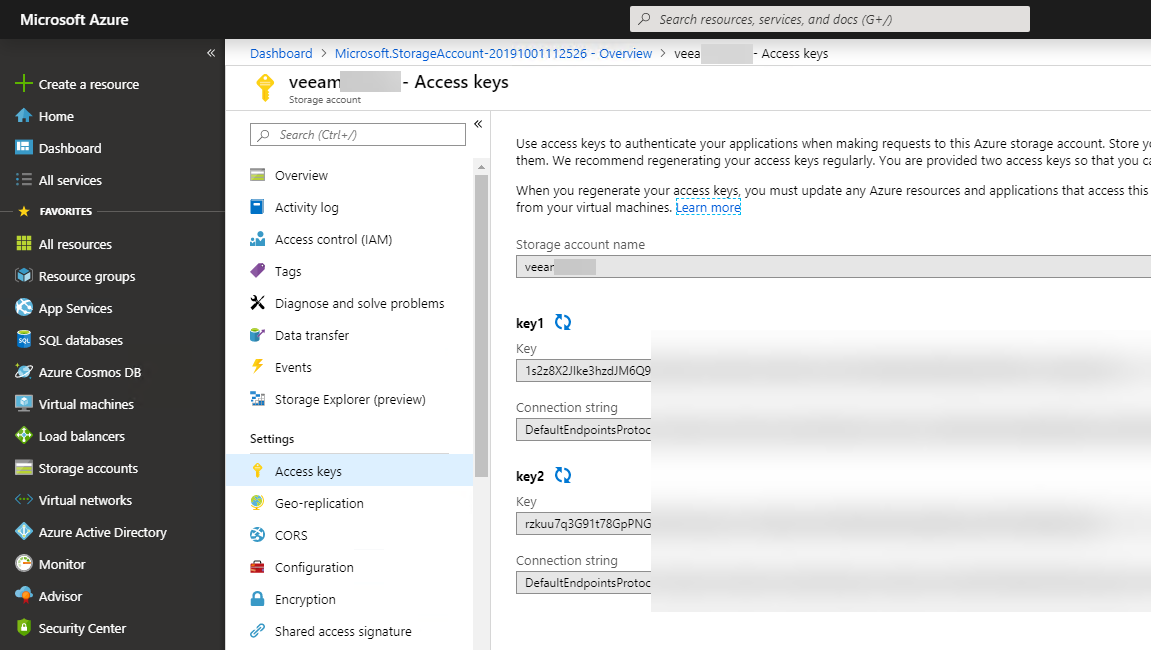The height and width of the screenshot is (650, 1151).
Task: Open the Virtual networks icon
Action: click(23, 499)
